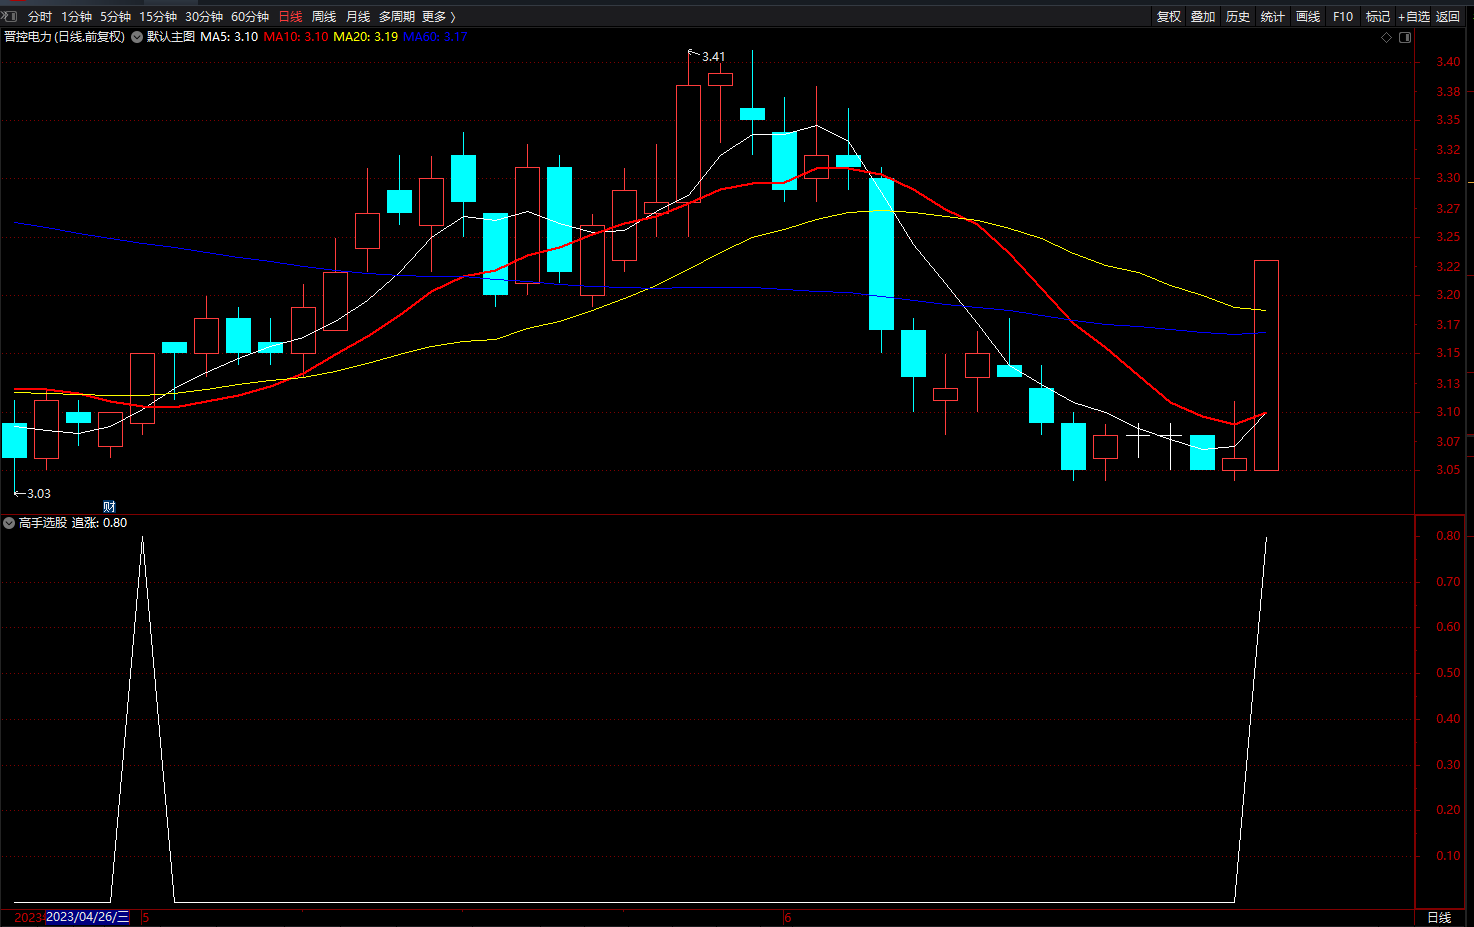
Task: Click the 晋控电力 (日线,前复权) stock title
Action: coord(64,37)
